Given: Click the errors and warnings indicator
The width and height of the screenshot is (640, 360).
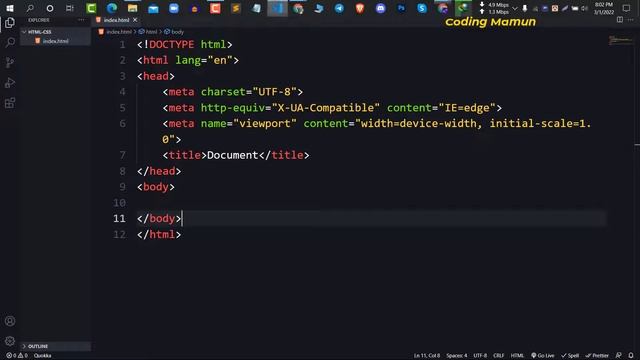Looking at the screenshot, I should pos(17,356).
